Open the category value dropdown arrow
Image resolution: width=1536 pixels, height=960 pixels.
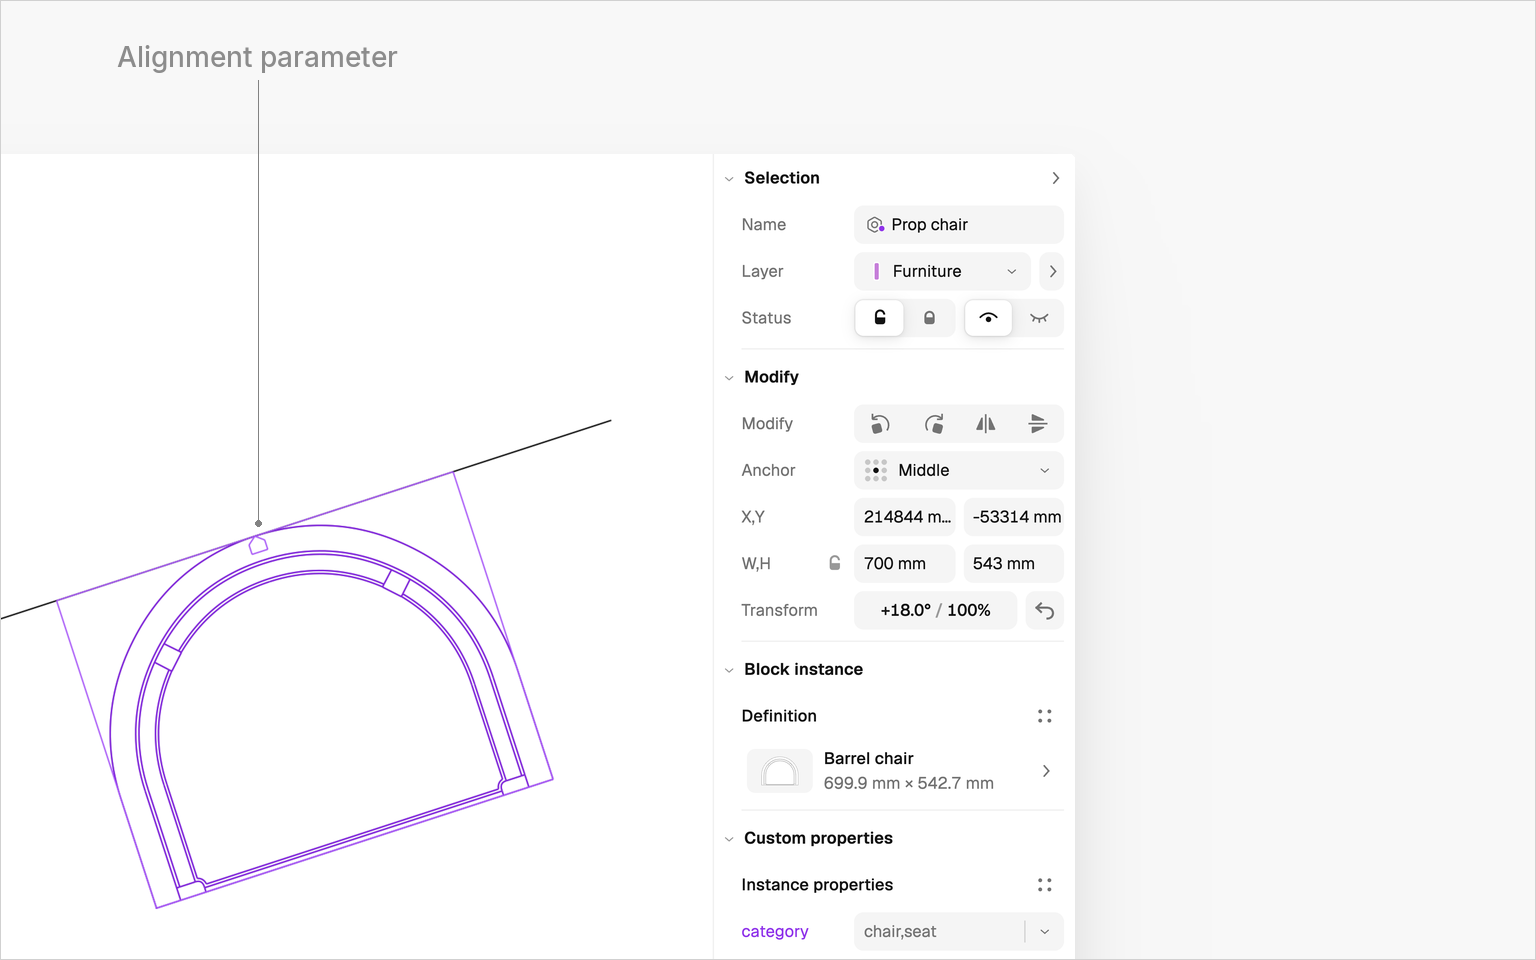click(x=1045, y=932)
